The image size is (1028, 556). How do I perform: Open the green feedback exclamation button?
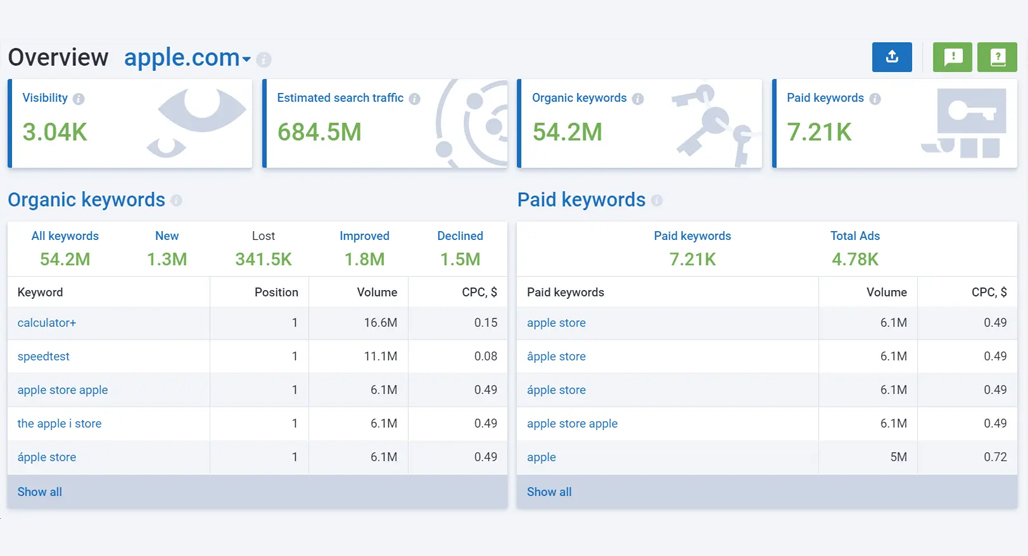click(953, 57)
